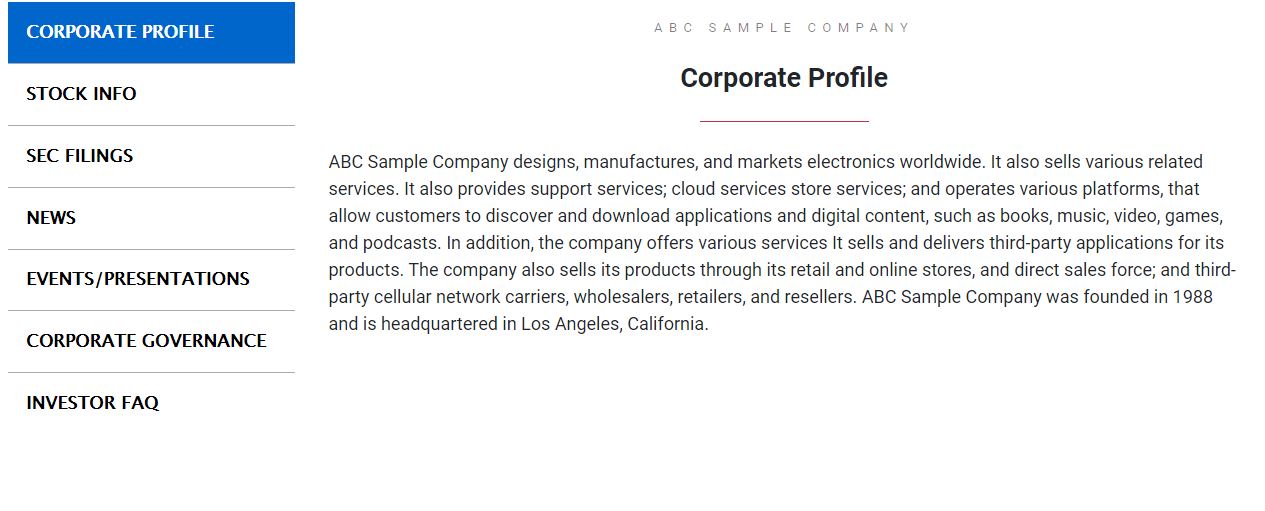The height and width of the screenshot is (511, 1265).
Task: Click the Corporate Profile page heading
Action: tap(784, 78)
